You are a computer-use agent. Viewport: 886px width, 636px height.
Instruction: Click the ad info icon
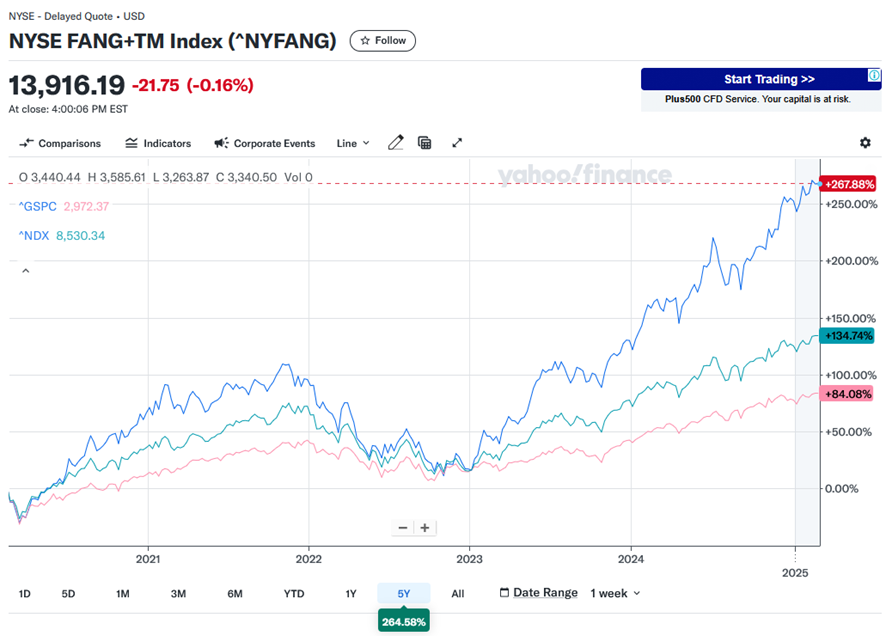coord(874,75)
